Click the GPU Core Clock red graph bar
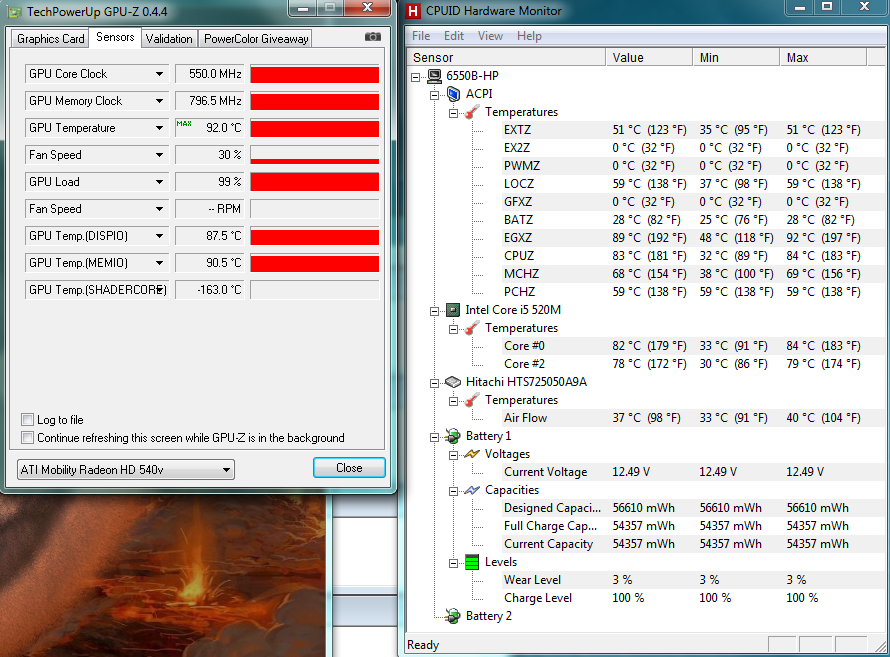Screen dimensions: 890x657 [314, 74]
